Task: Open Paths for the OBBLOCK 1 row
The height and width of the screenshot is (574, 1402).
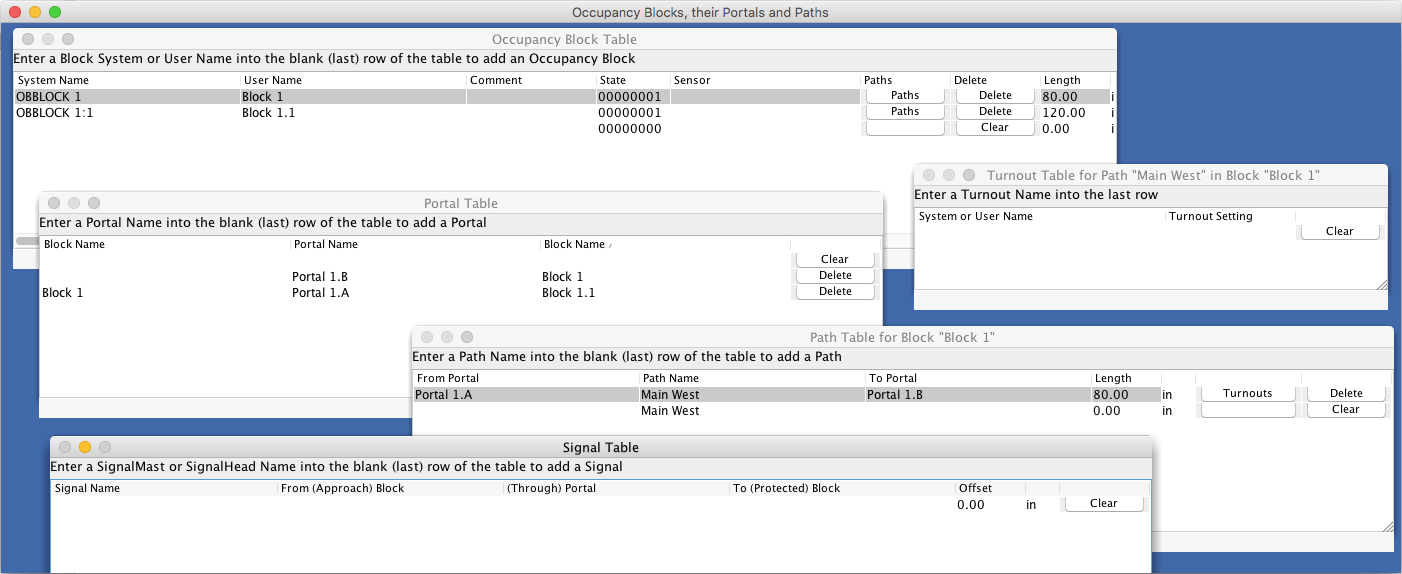Action: tap(904, 96)
